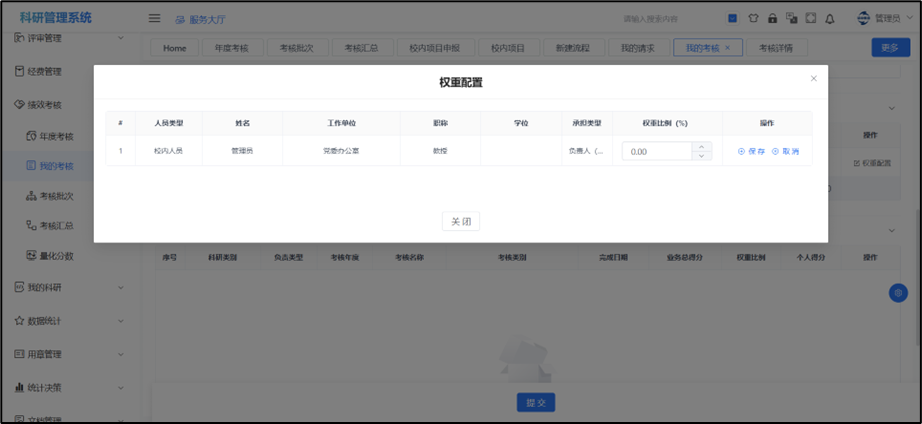Increase 权重比例 with the up arrow
This screenshot has width=922, height=424.
pos(703,146)
